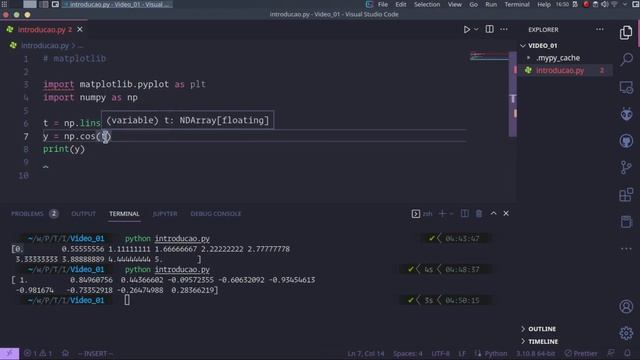Open the View menu
The image size is (640, 360).
click(455, 4)
